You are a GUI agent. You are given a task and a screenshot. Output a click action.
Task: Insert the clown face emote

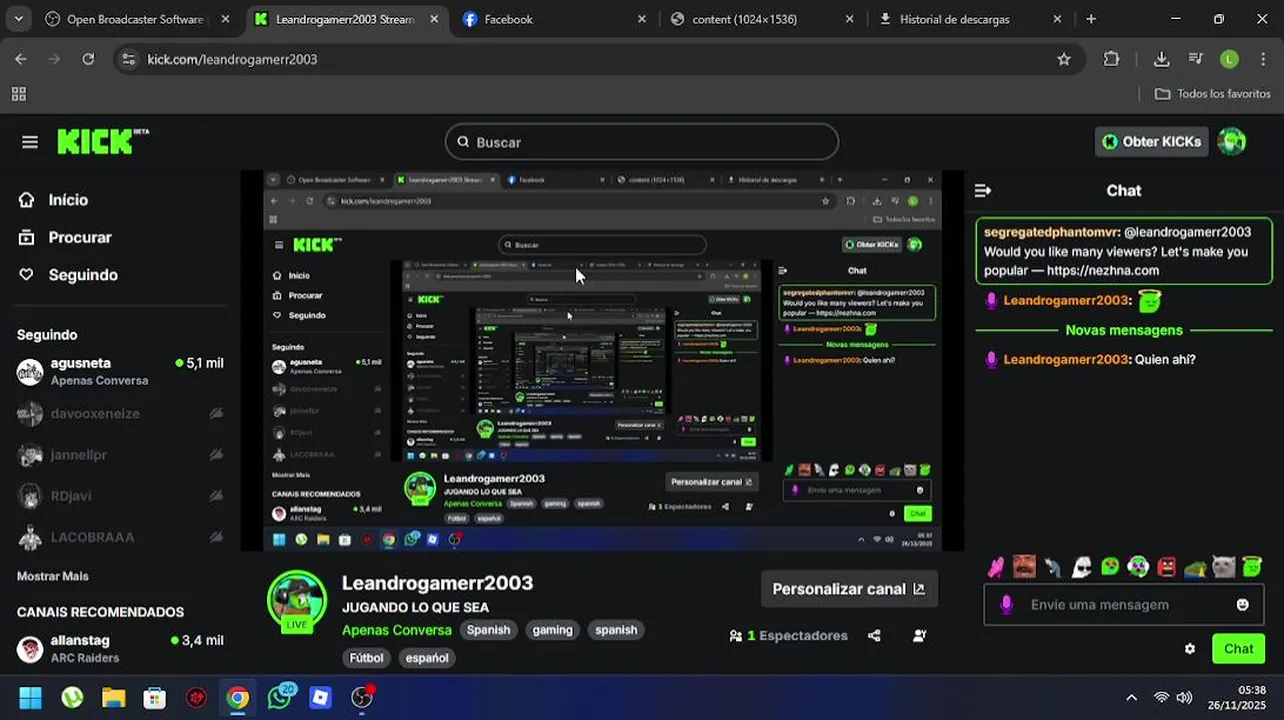(x=1139, y=568)
